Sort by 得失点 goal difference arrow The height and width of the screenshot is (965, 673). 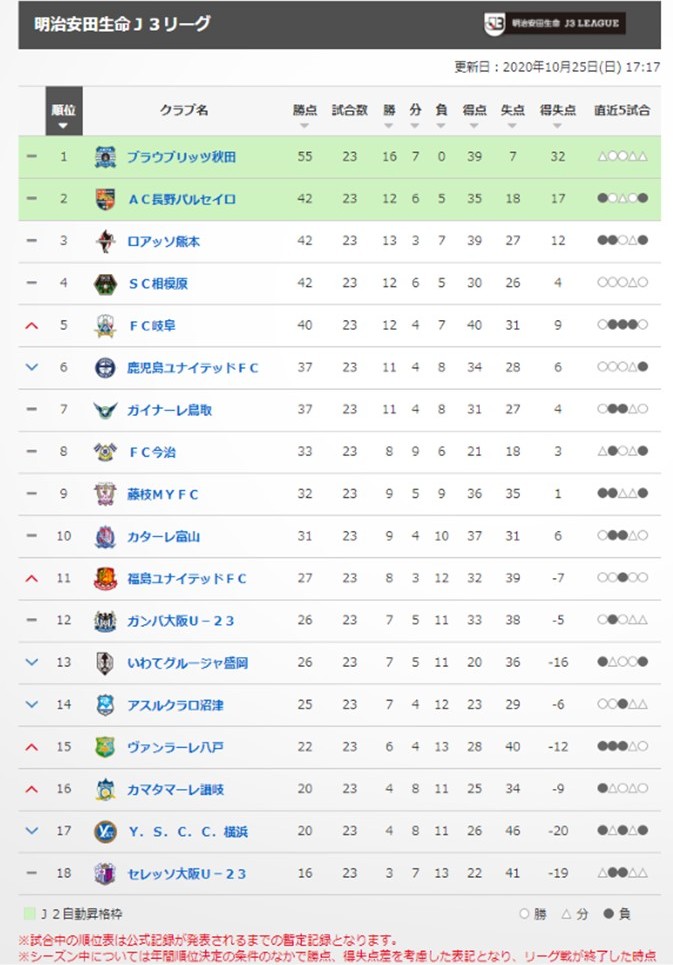tap(557, 126)
